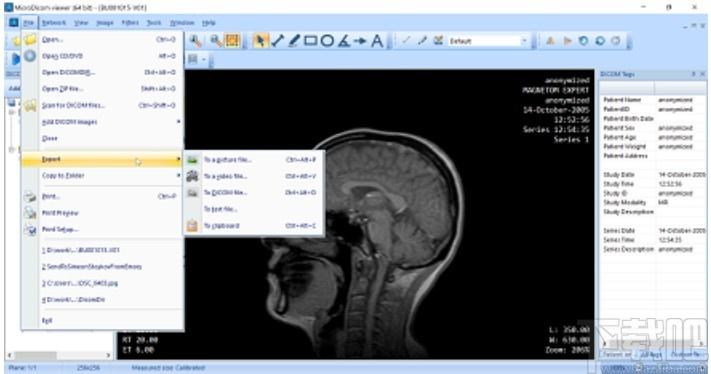This screenshot has width=711, height=374.
Task: Export To a picture file...
Action: (x=253, y=160)
